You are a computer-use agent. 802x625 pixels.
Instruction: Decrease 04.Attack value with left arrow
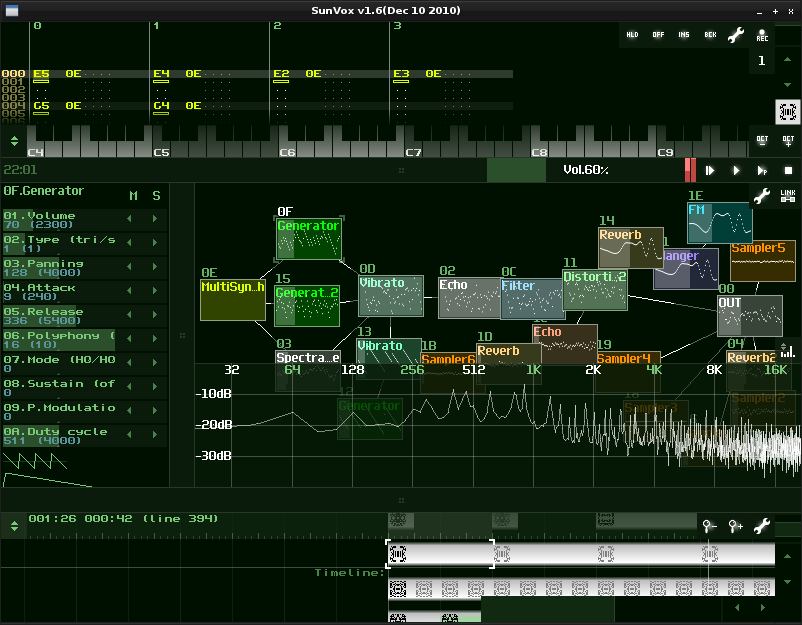129,291
